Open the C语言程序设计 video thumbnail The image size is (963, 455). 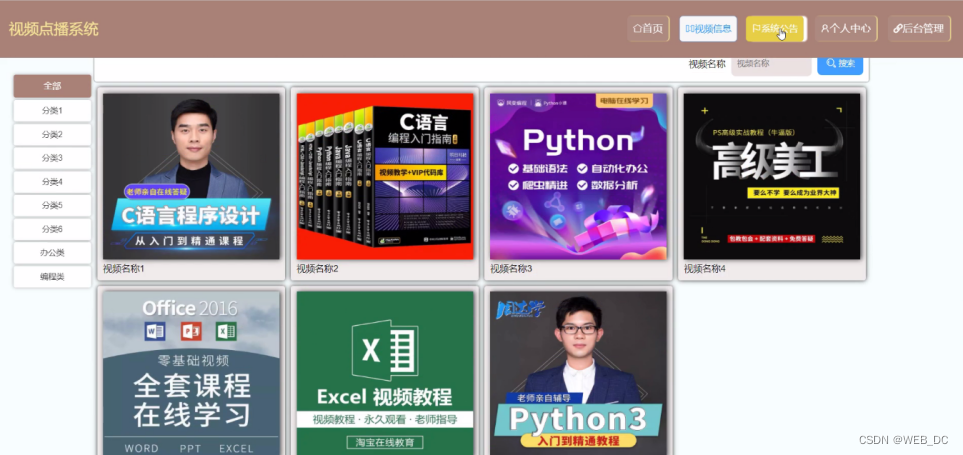(191, 176)
